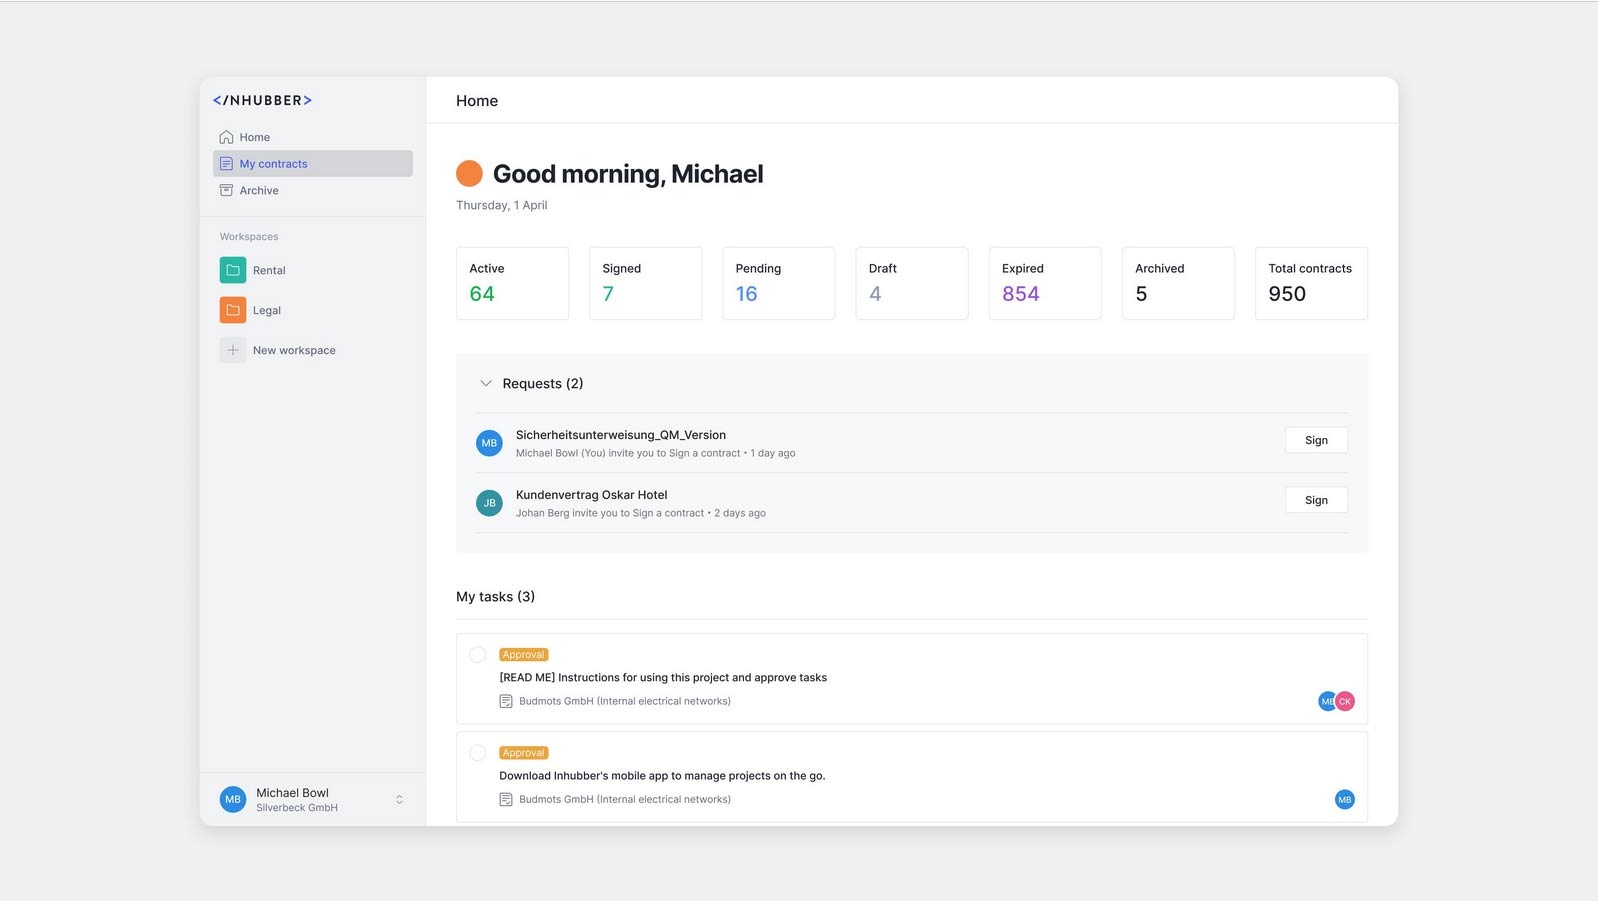Click the Home page title in header

click(477, 101)
